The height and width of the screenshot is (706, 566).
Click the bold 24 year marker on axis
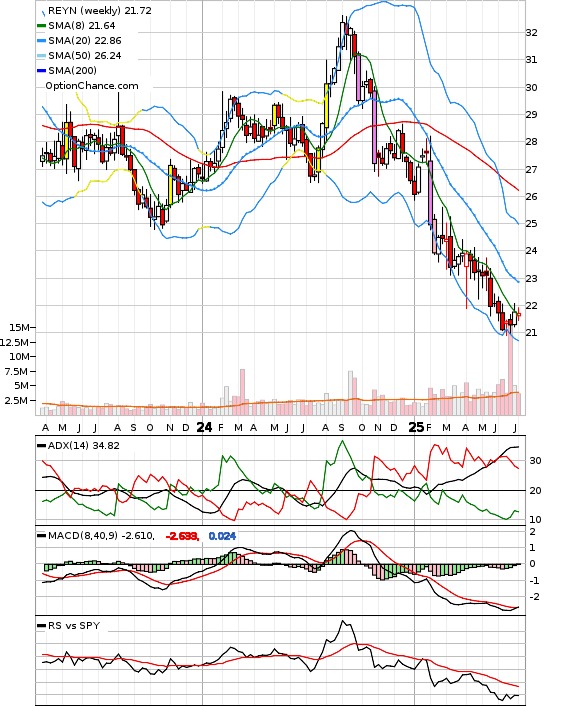tap(204, 427)
